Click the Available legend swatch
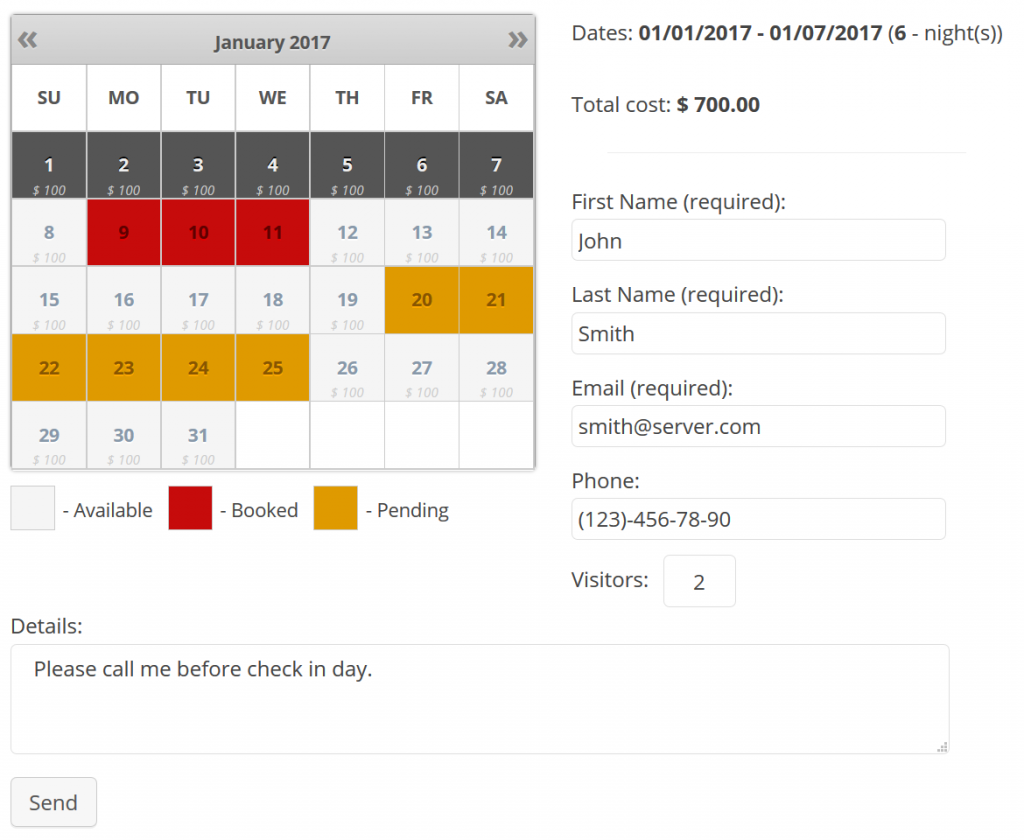1024x840 pixels. pos(31,508)
